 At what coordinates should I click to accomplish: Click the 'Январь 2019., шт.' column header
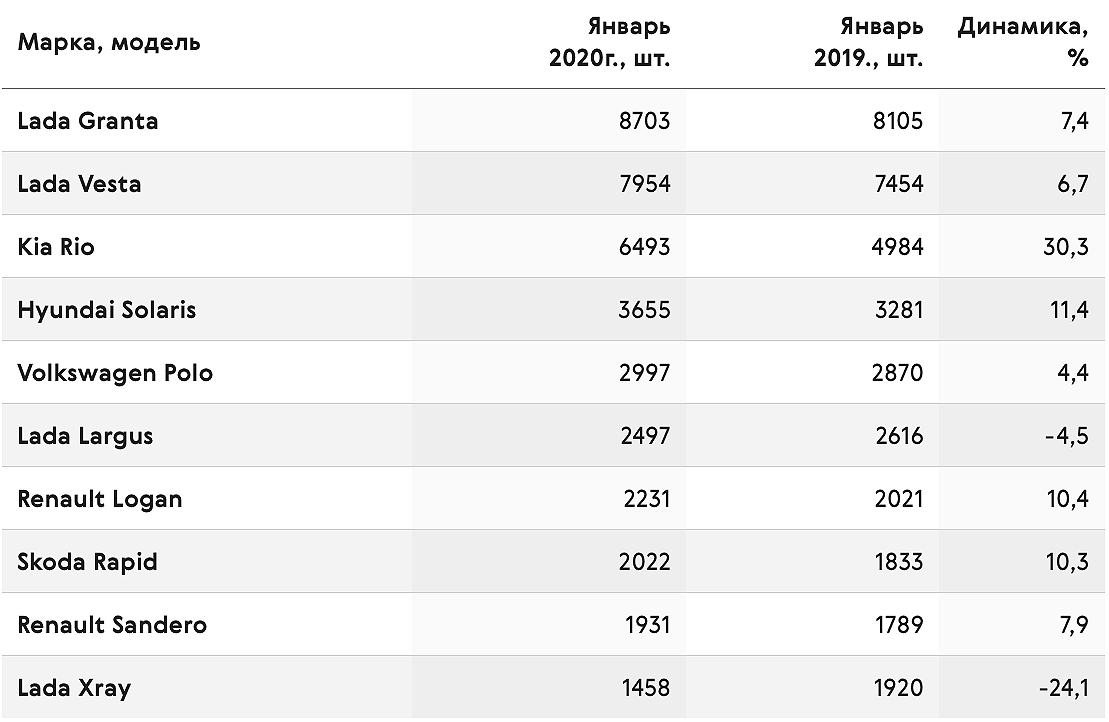pos(868,42)
